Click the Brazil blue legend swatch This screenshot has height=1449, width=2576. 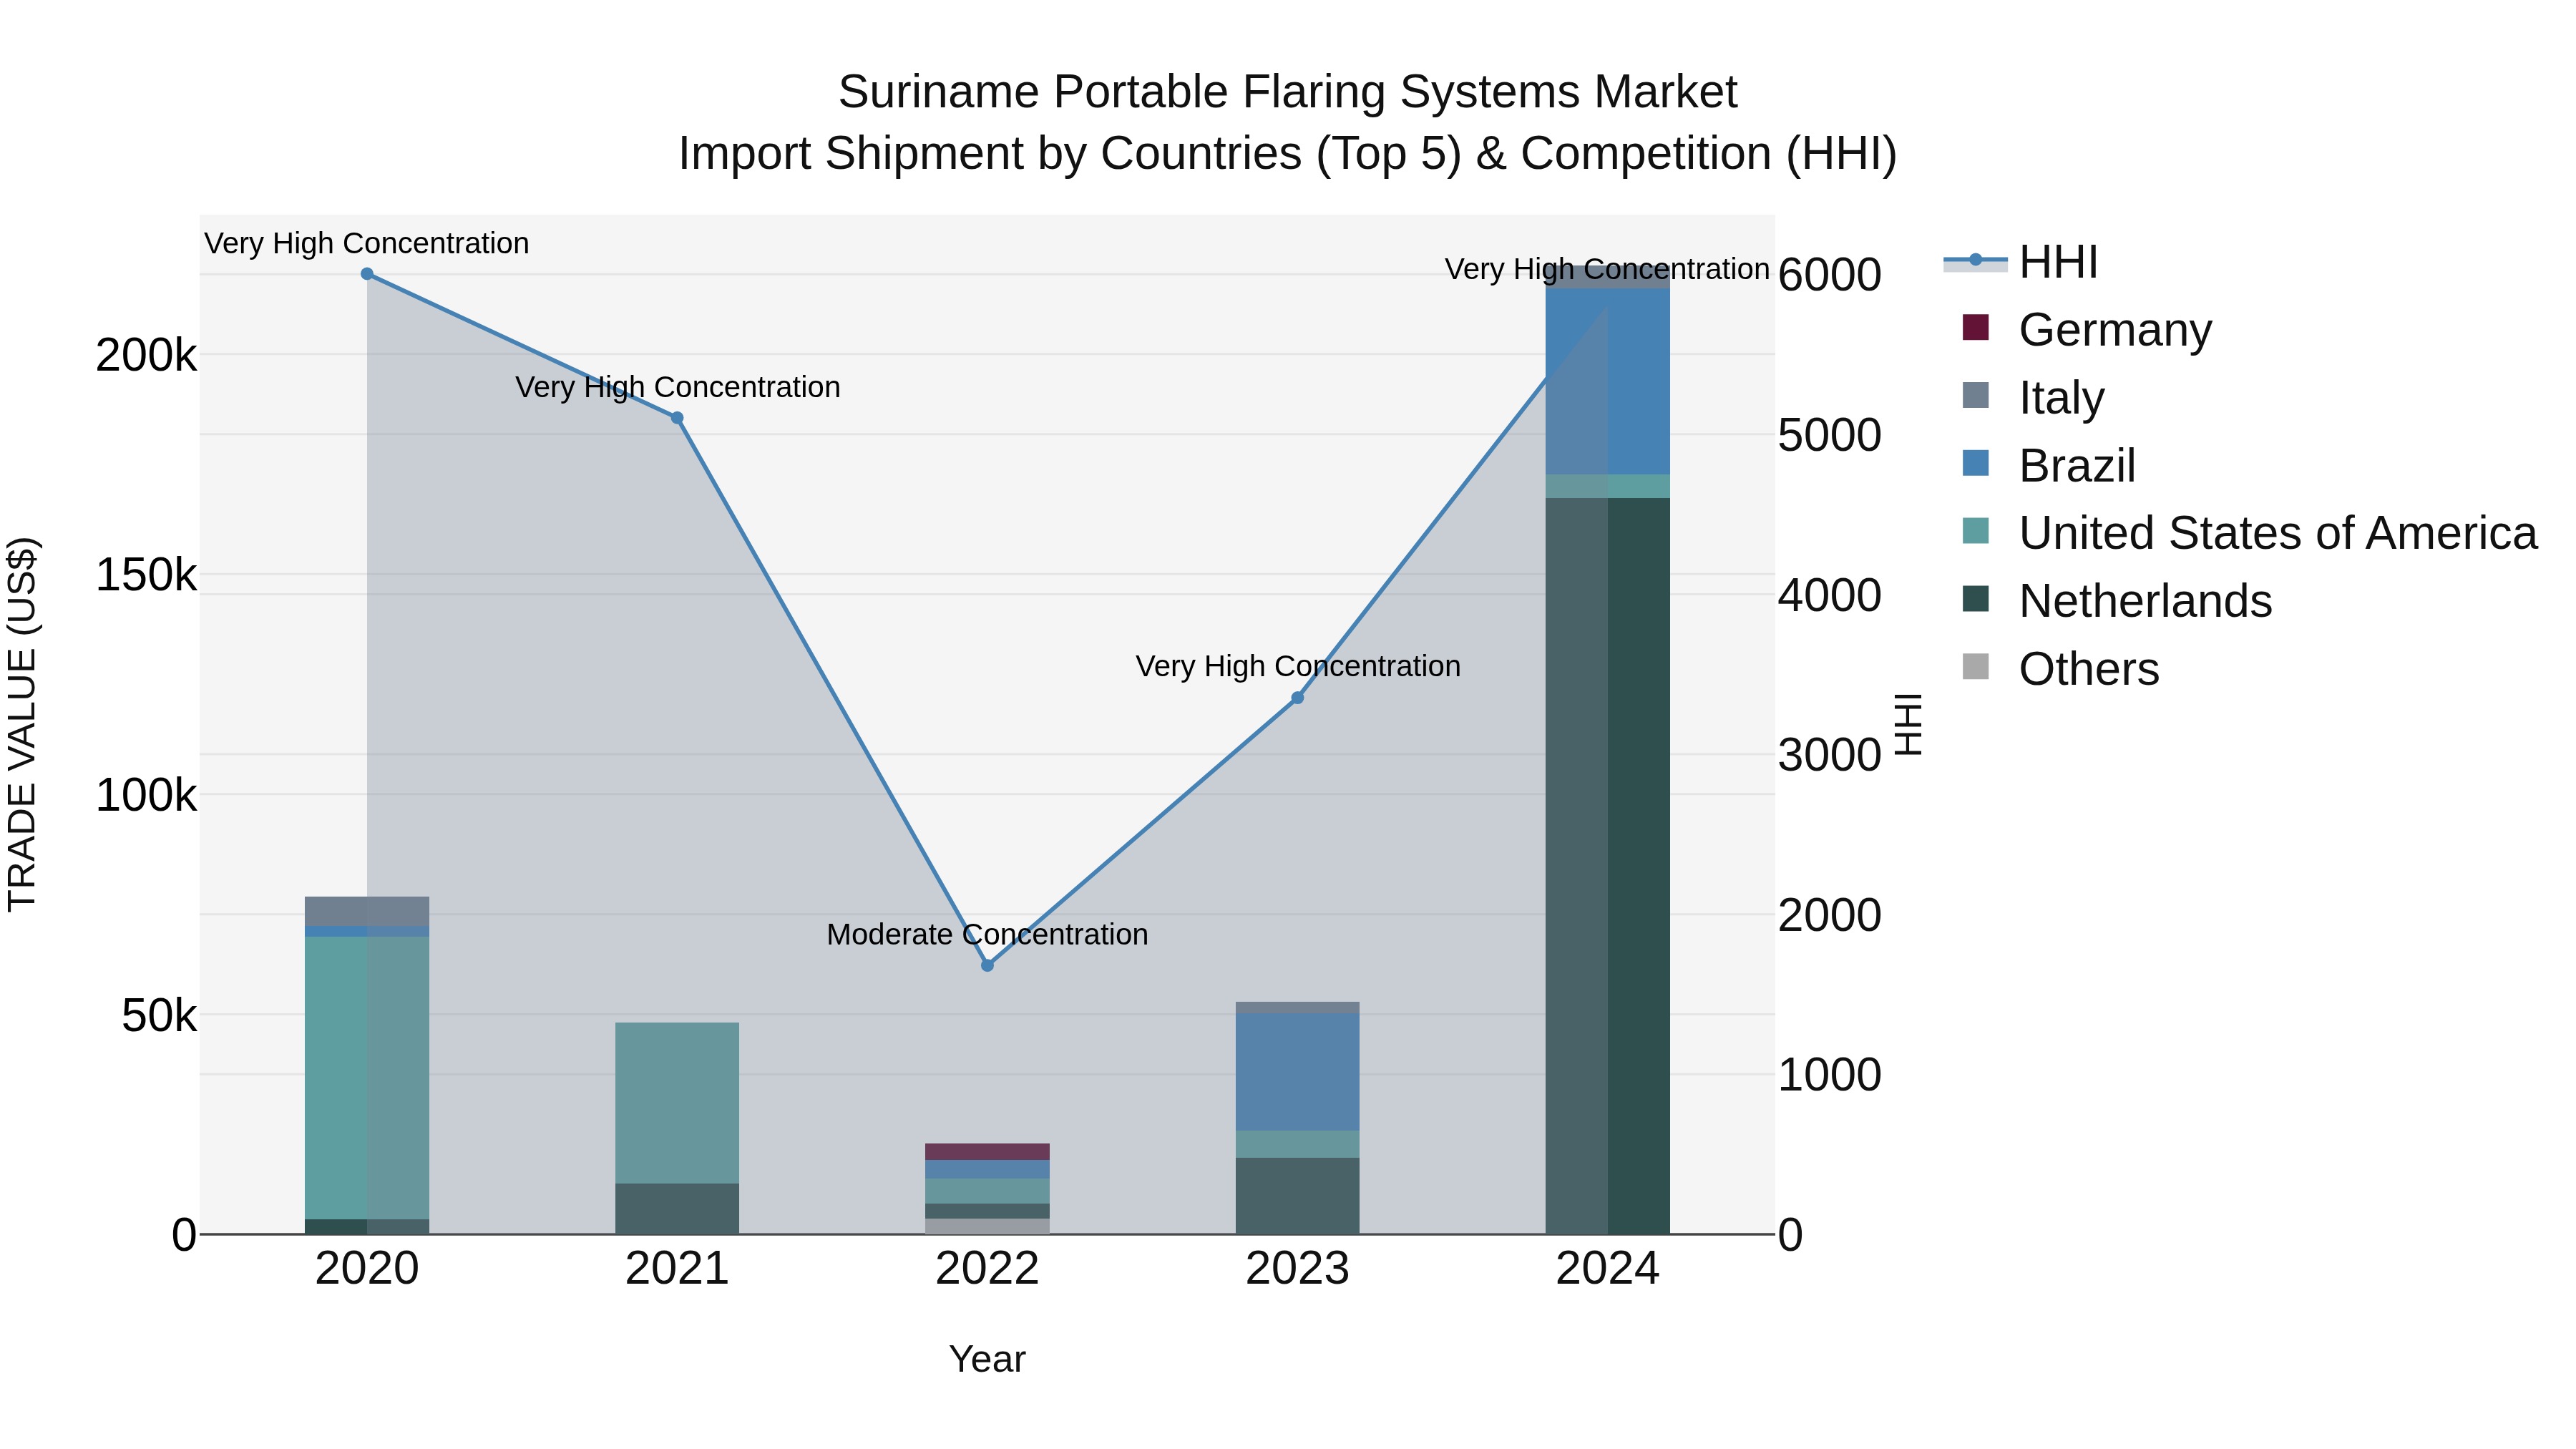pos(1976,463)
